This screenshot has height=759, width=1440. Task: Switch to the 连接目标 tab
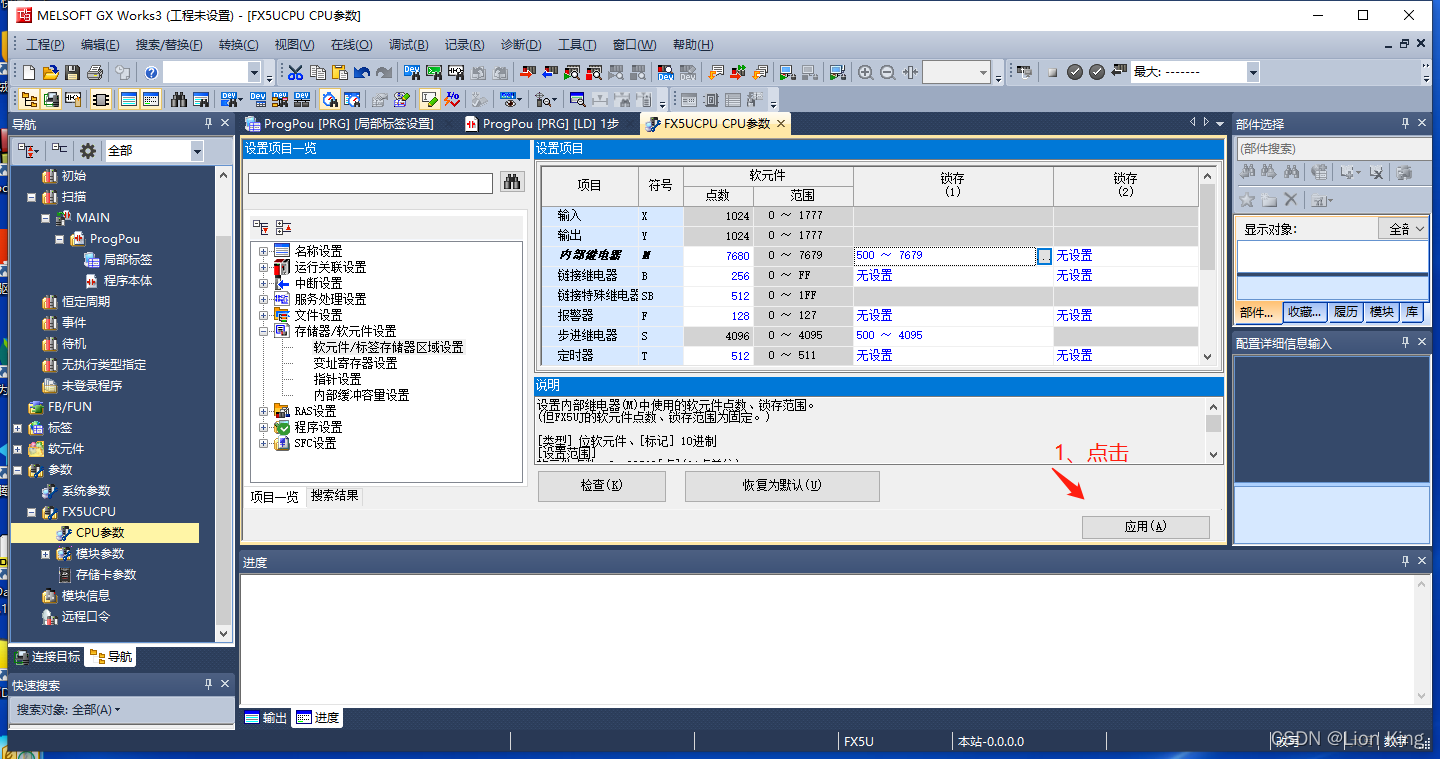(48, 657)
